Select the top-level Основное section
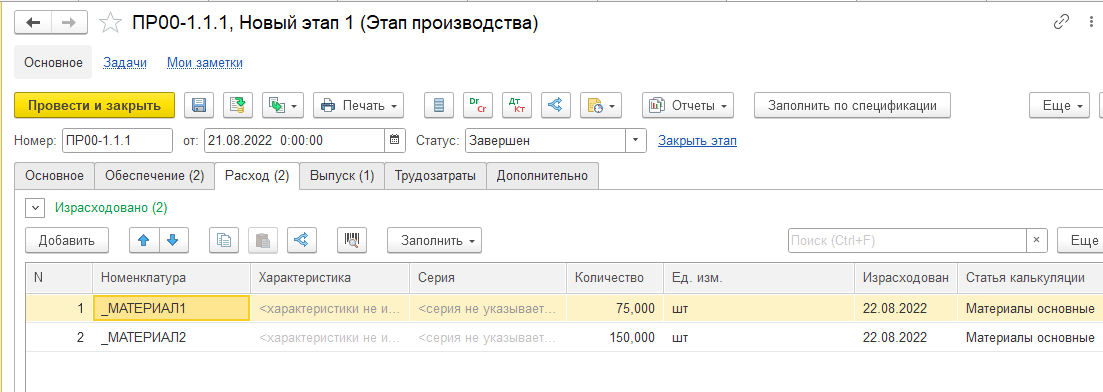Image resolution: width=1103 pixels, height=392 pixels. click(53, 63)
